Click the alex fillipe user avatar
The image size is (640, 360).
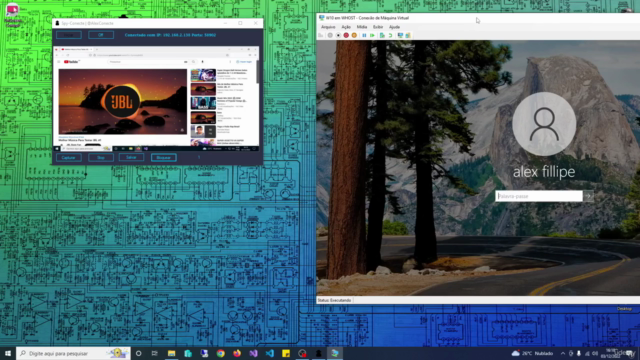[544, 124]
